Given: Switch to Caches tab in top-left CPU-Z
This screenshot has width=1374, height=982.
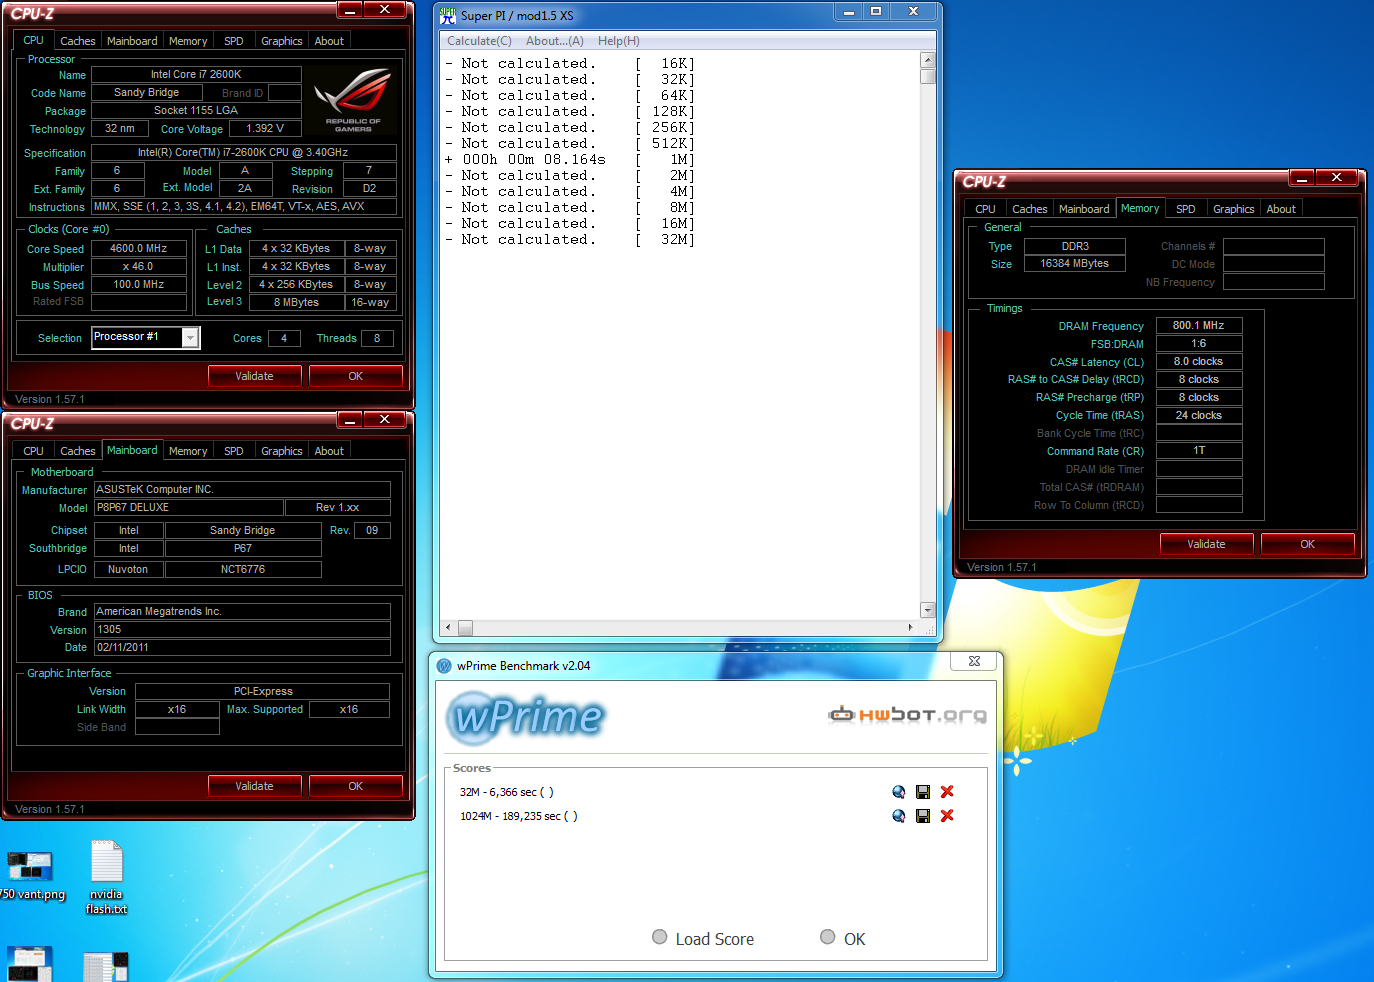Looking at the screenshot, I should (77, 41).
